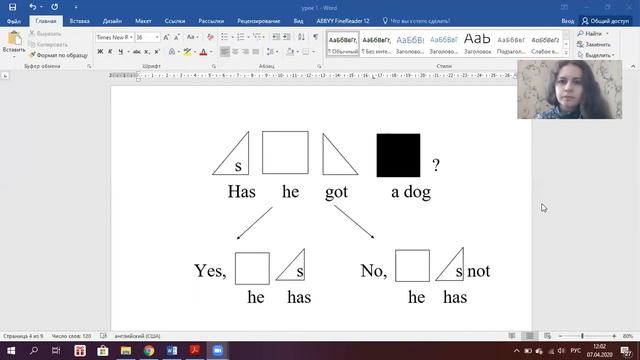Switch to the Review (Рецензирование) tab
Image resolution: width=640 pixels, height=360 pixels.
click(259, 21)
